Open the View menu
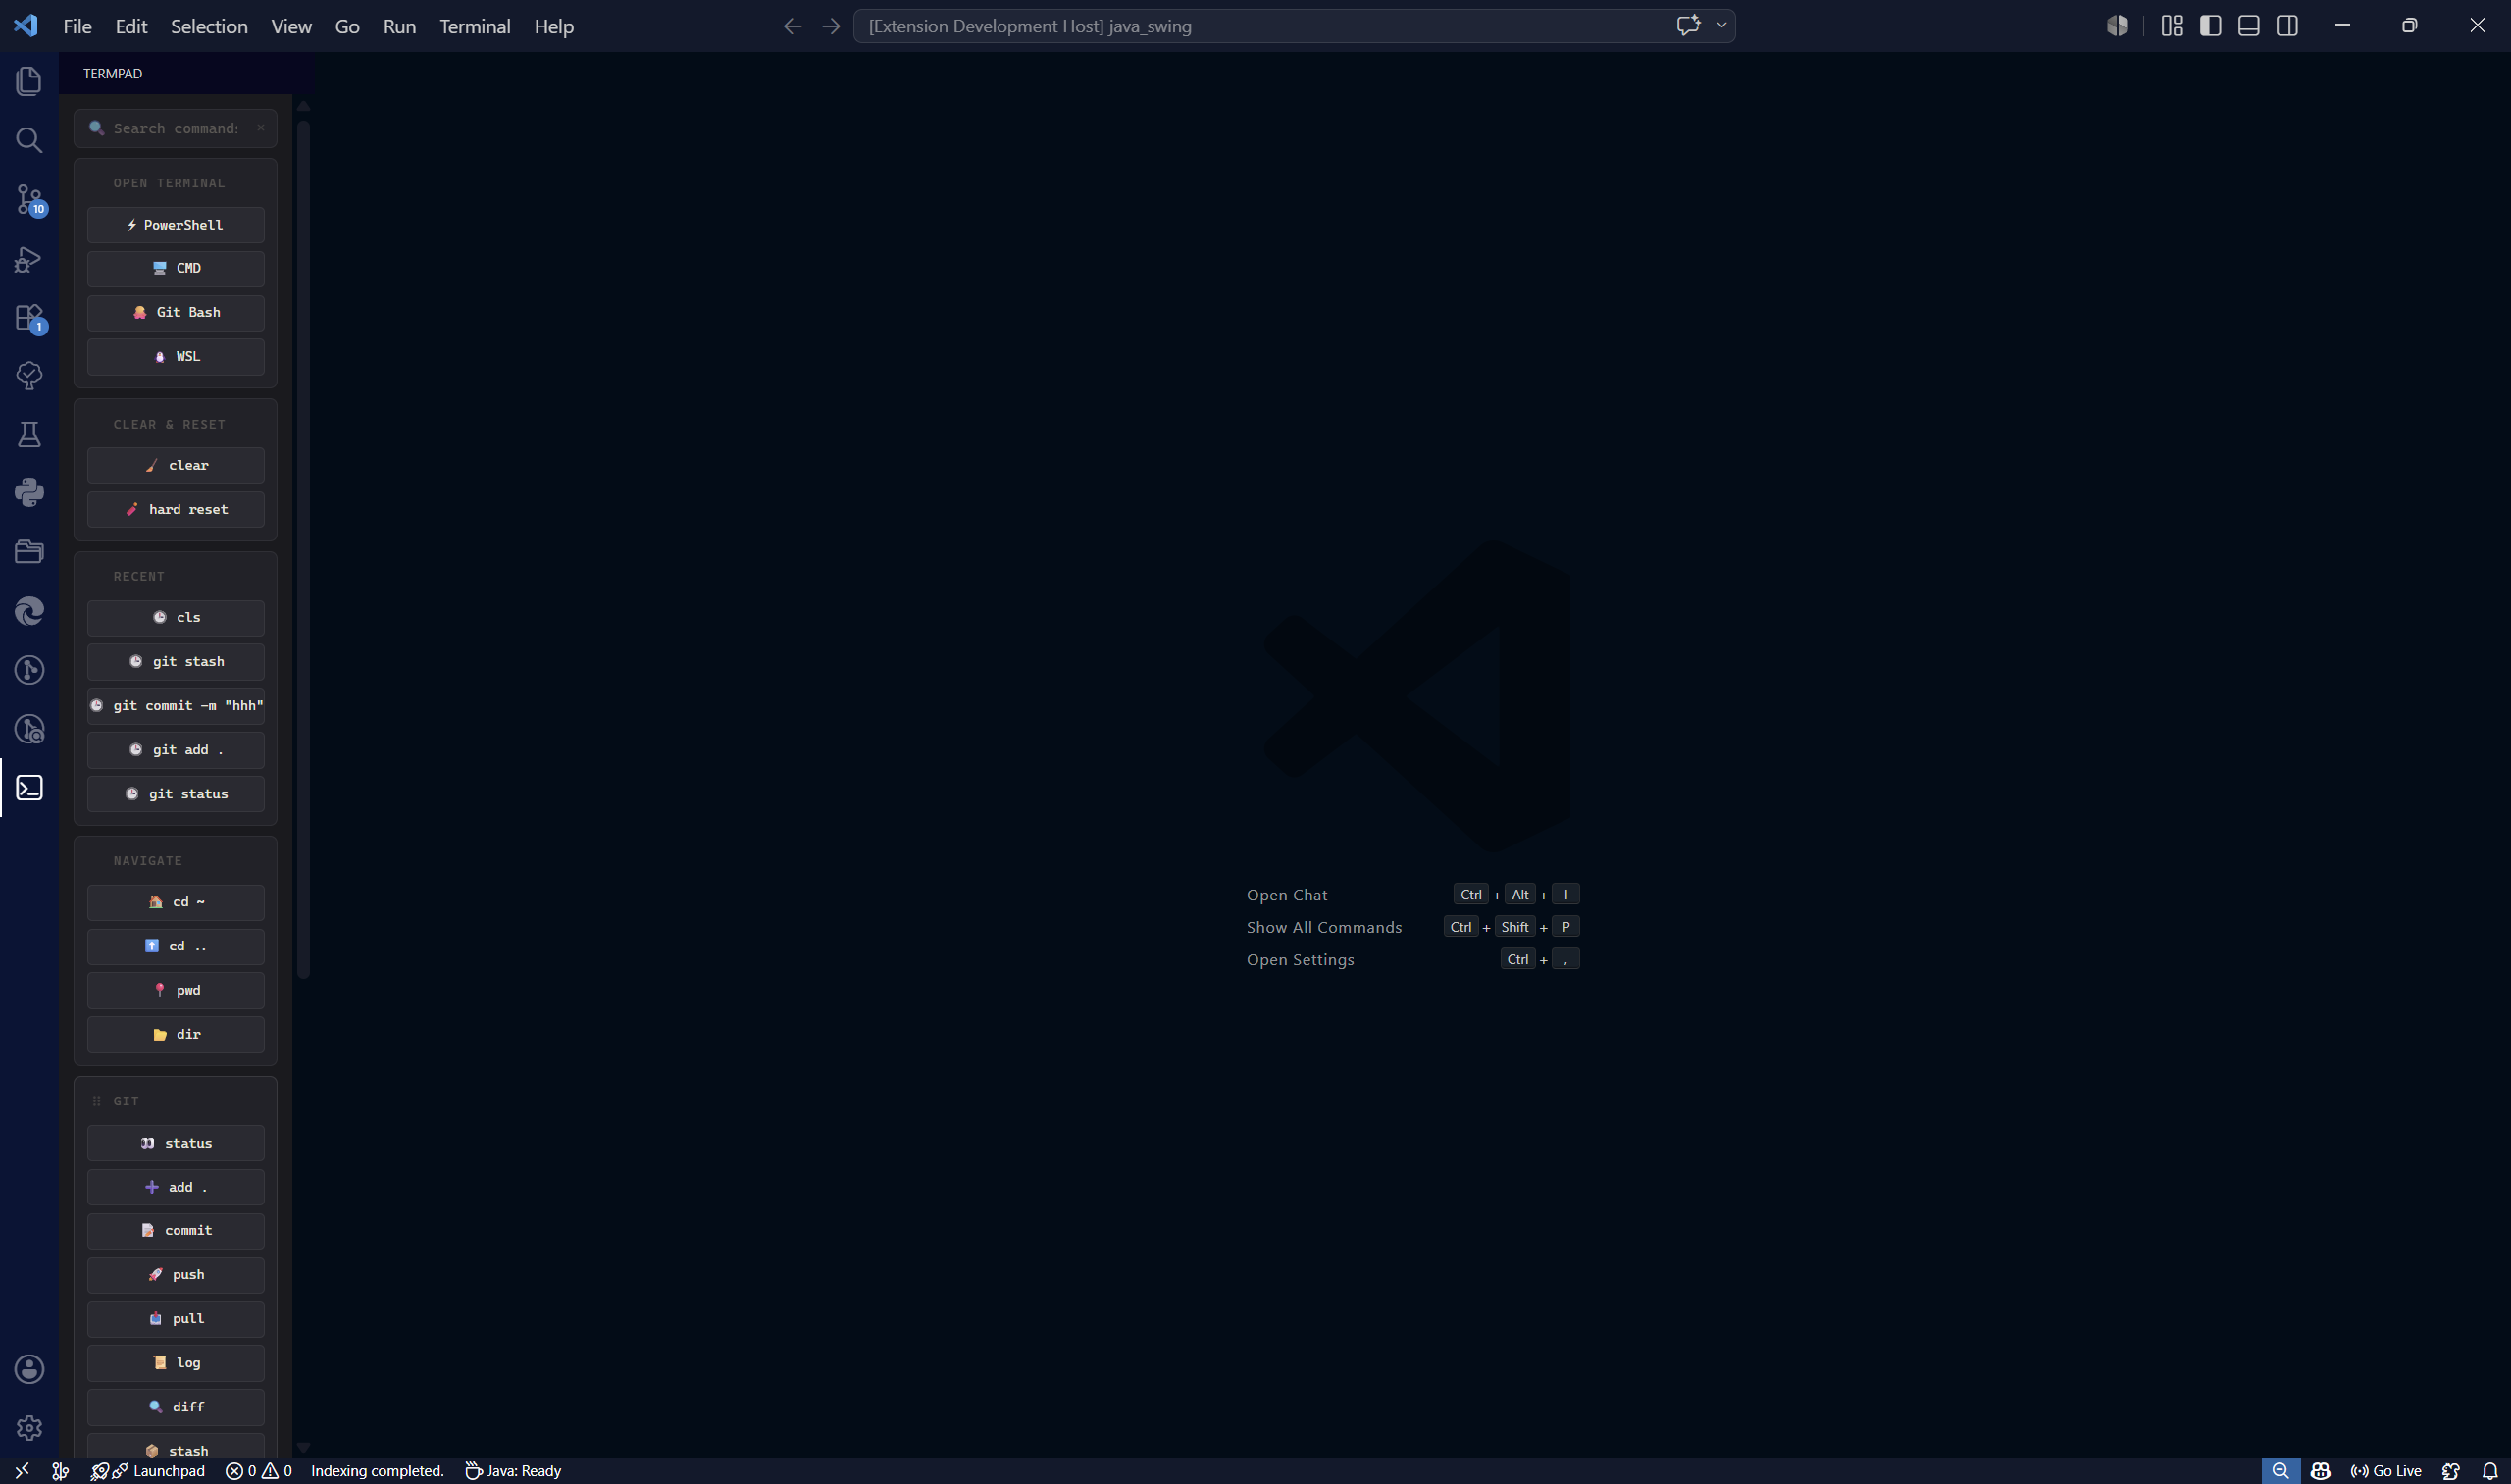The image size is (2511, 1484). pyautogui.click(x=291, y=26)
